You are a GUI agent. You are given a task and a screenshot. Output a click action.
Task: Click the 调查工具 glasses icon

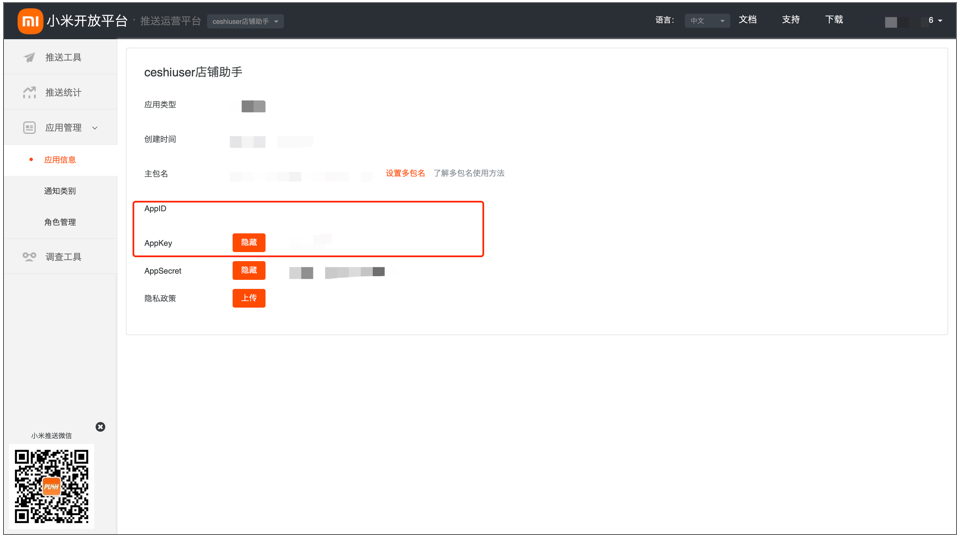tap(29, 257)
